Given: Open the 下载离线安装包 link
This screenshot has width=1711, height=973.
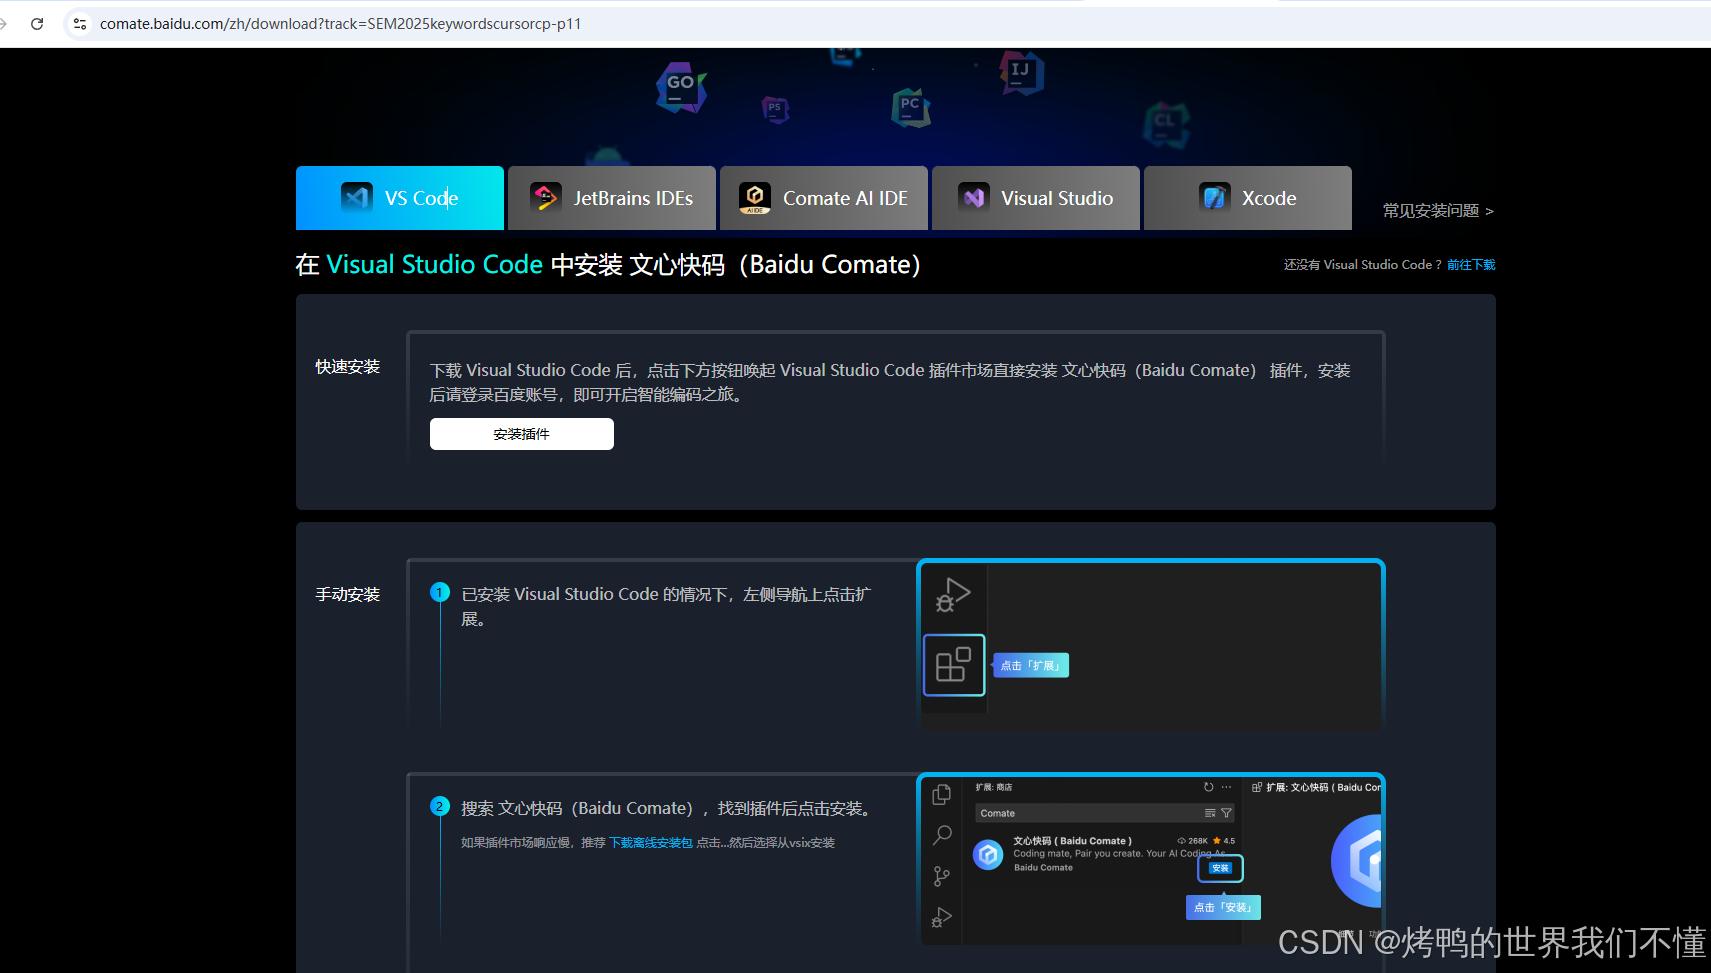Looking at the screenshot, I should [x=651, y=843].
